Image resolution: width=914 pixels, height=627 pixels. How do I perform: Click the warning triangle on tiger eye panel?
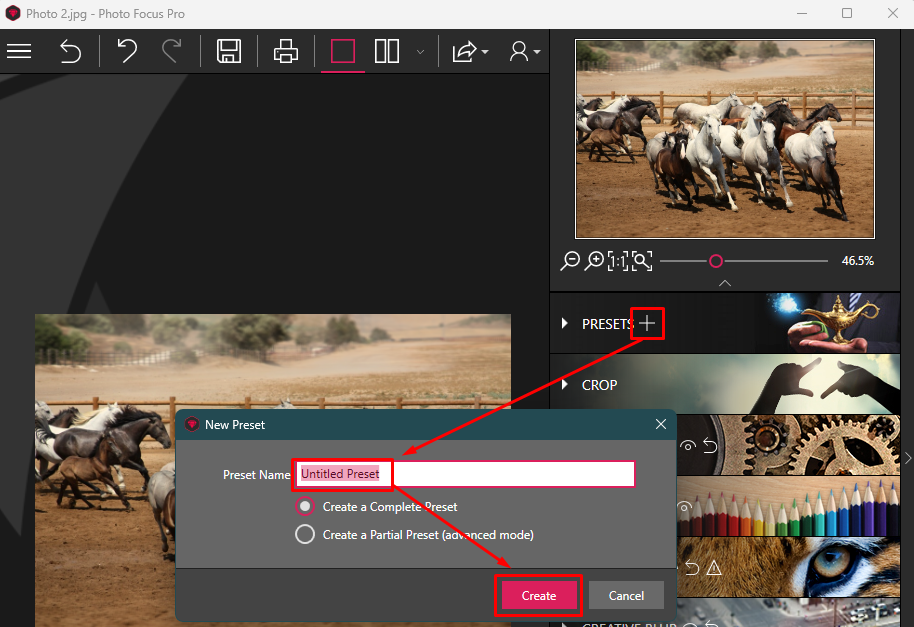click(x=714, y=568)
